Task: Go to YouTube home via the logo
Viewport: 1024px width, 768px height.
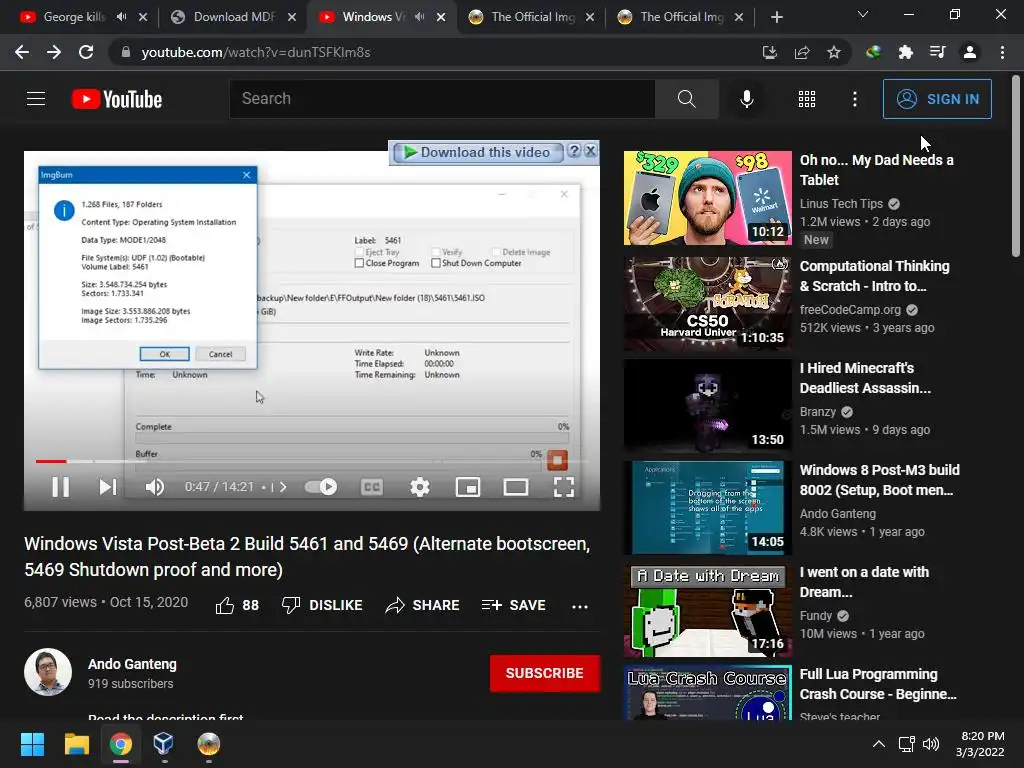Action: point(117,99)
